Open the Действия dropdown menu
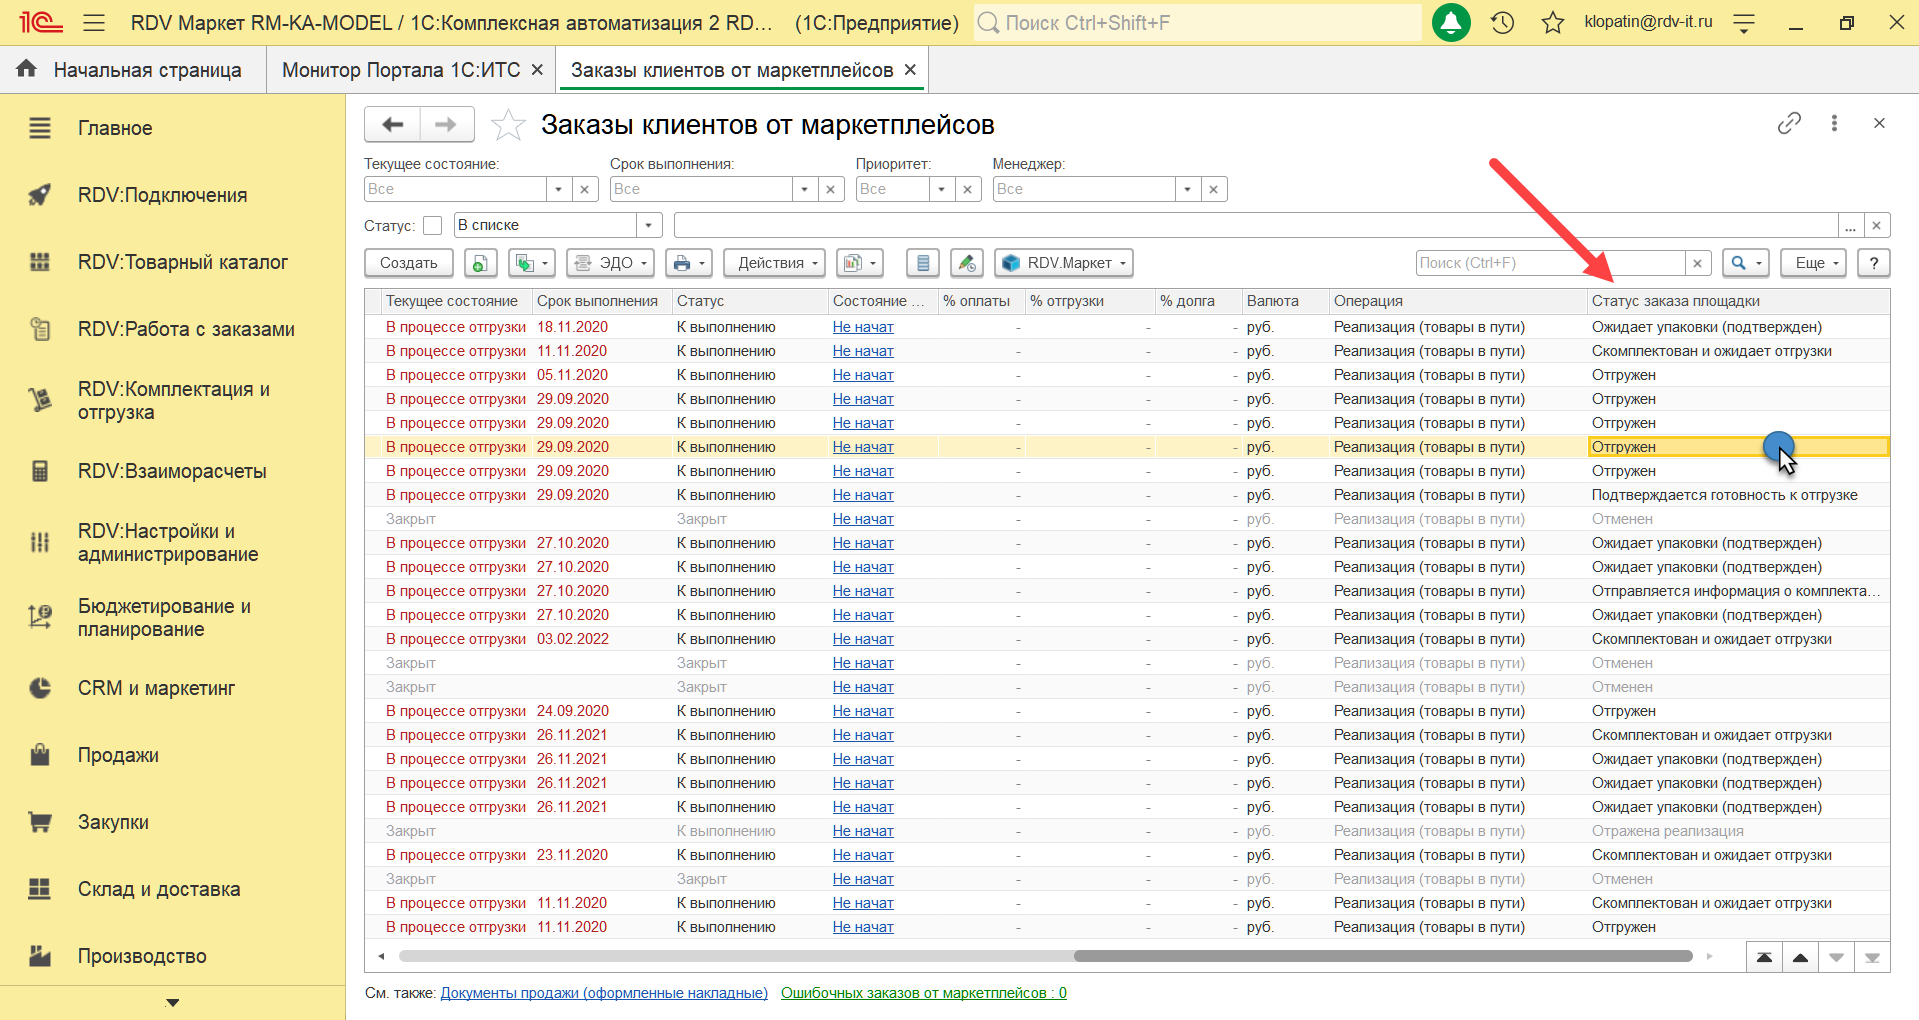The image size is (1919, 1020). click(773, 263)
